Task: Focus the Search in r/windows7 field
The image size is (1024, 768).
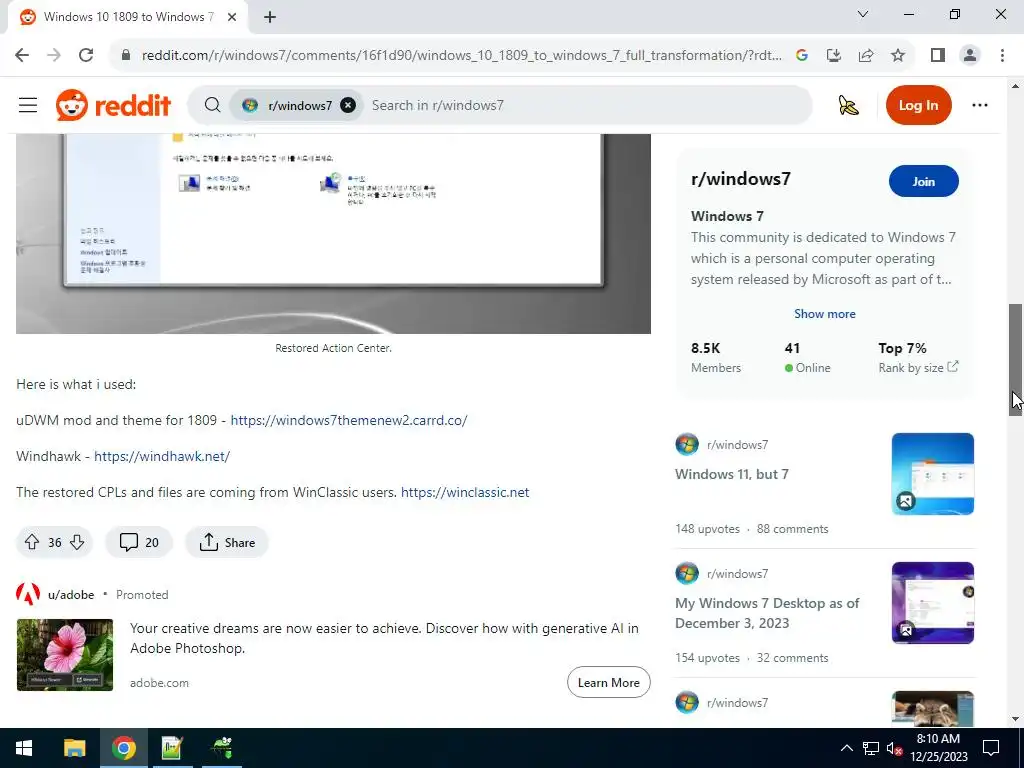Action: (x=588, y=105)
